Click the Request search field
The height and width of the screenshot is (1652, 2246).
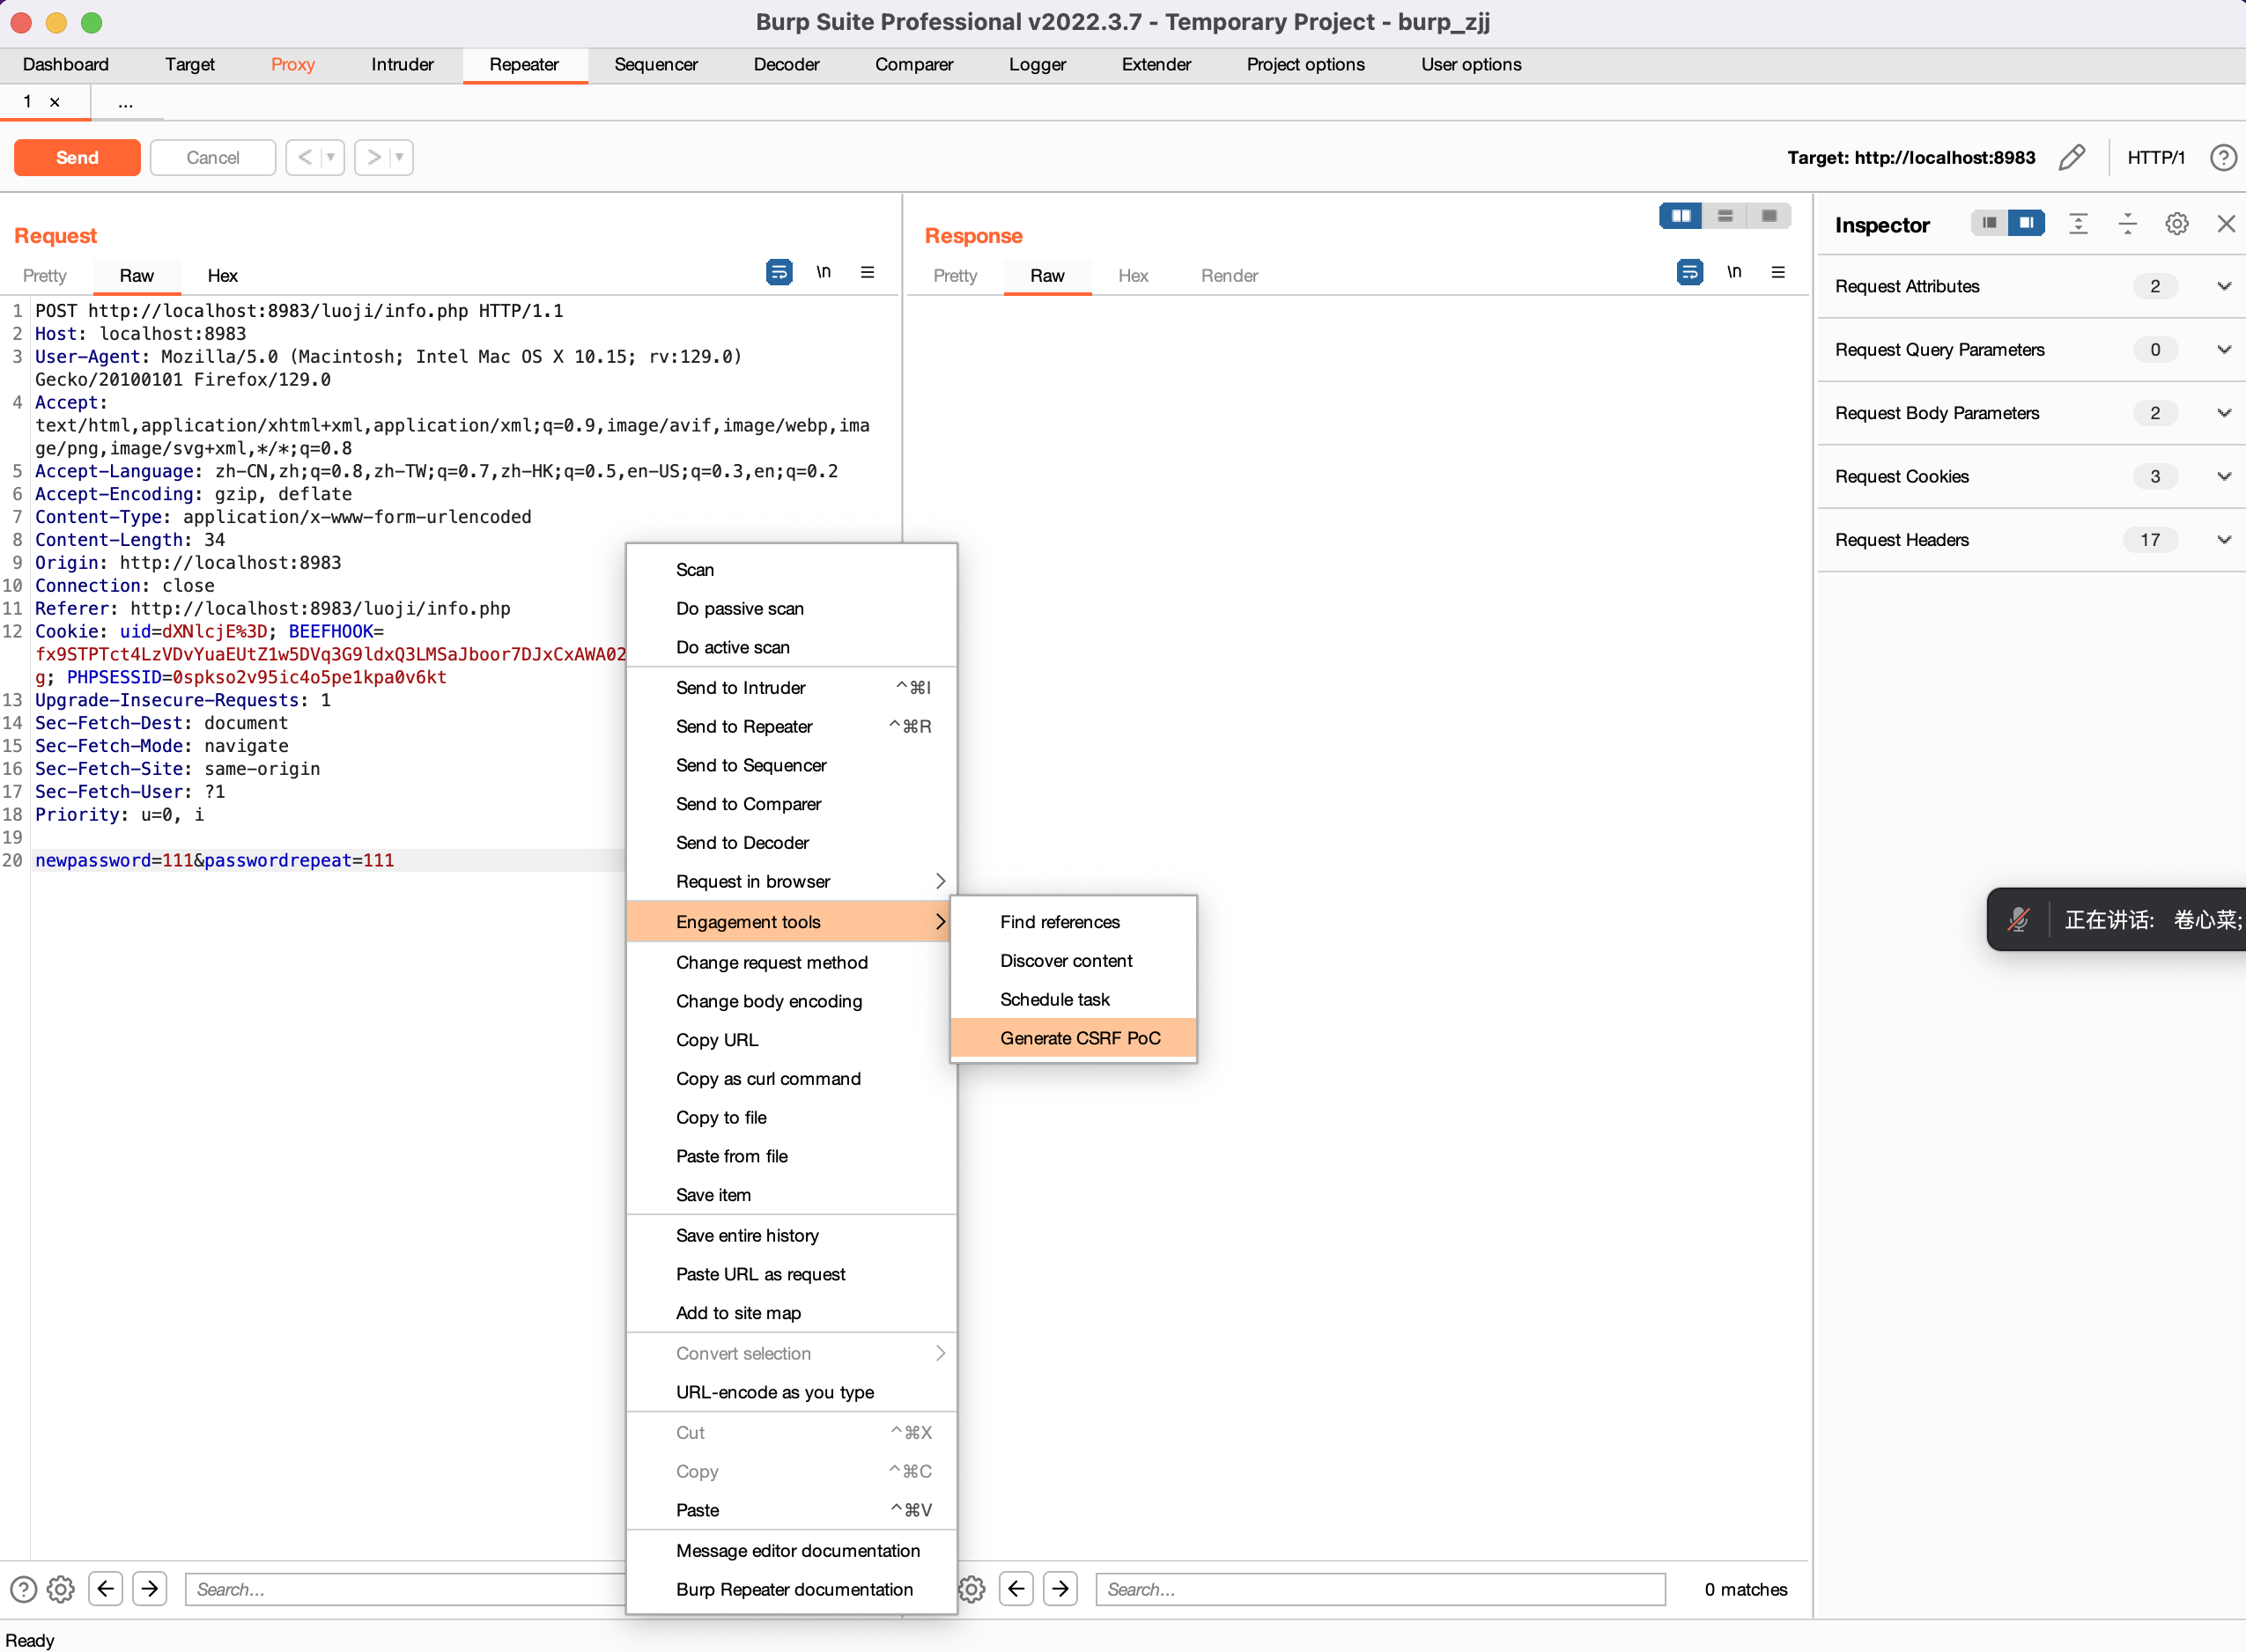[405, 1589]
